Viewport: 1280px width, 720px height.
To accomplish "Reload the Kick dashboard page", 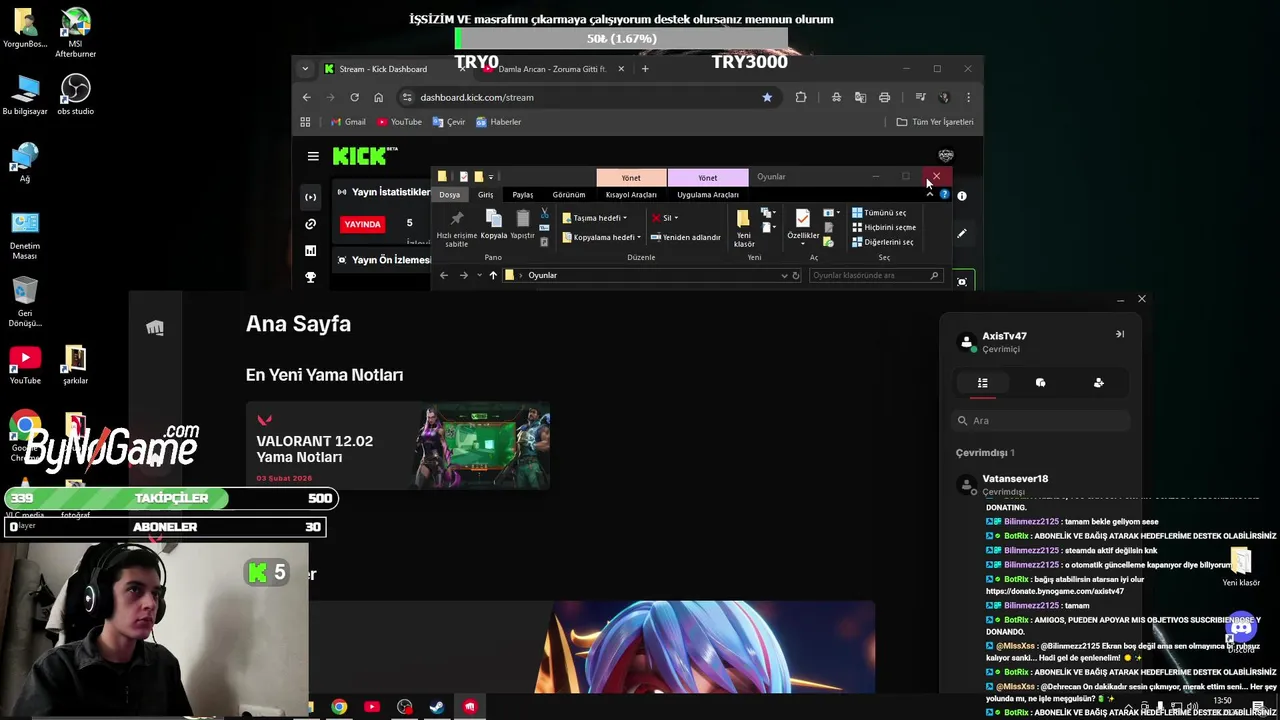I will point(354,97).
